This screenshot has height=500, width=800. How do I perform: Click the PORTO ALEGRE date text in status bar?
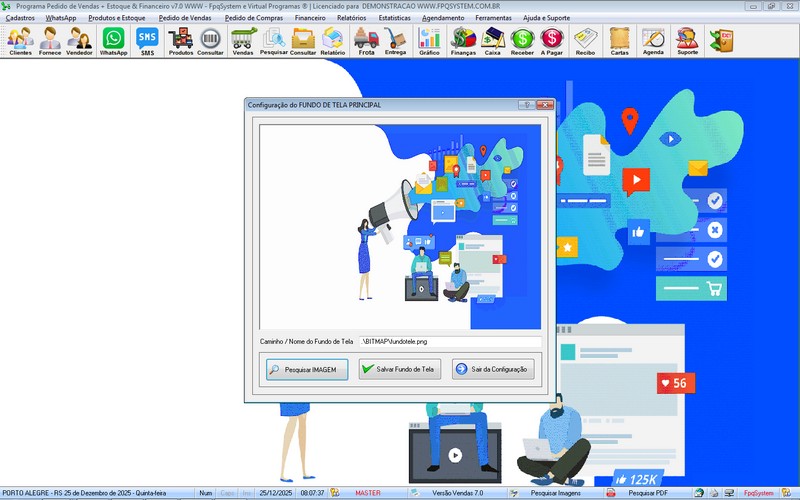click(84, 493)
